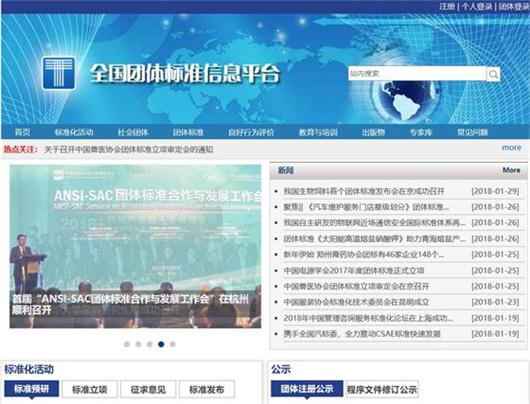Open 团体标准 navigation menu item
This screenshot has height=404, width=530.
[x=188, y=132]
